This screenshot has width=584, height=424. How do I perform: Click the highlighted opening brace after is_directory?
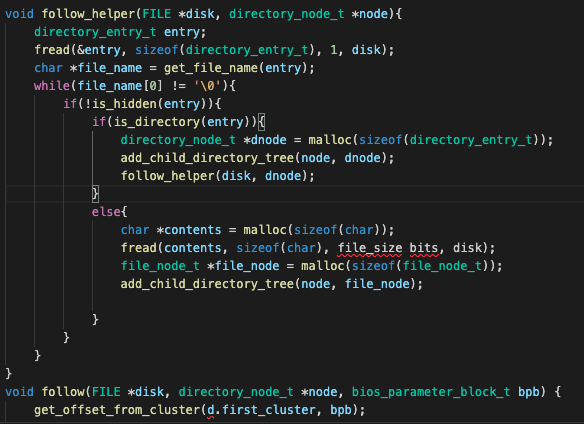261,122
